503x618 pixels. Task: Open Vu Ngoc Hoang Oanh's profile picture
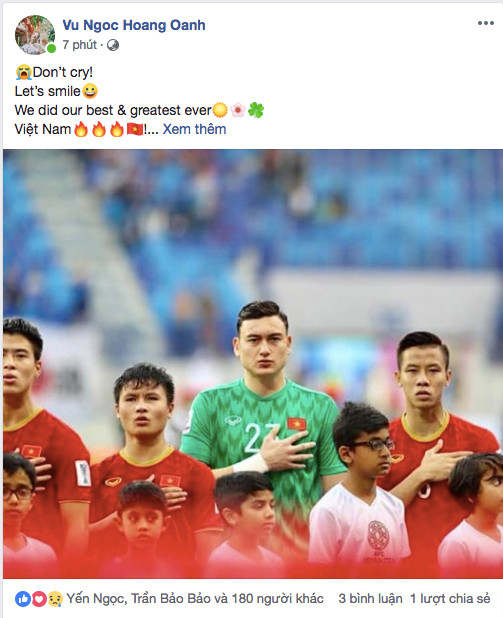tap(35, 35)
